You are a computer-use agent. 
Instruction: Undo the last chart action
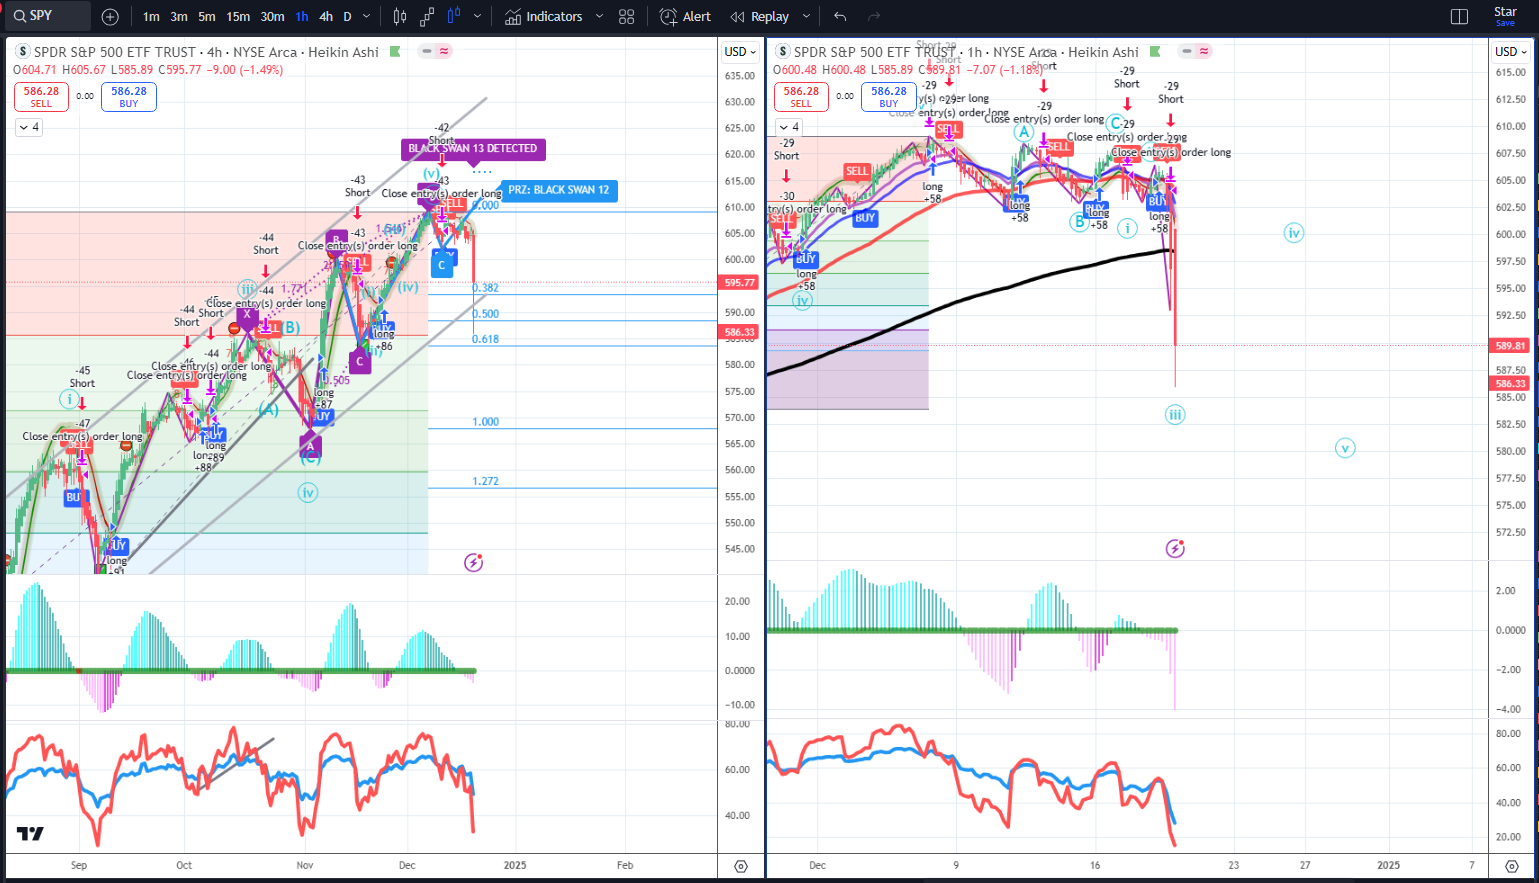click(840, 16)
